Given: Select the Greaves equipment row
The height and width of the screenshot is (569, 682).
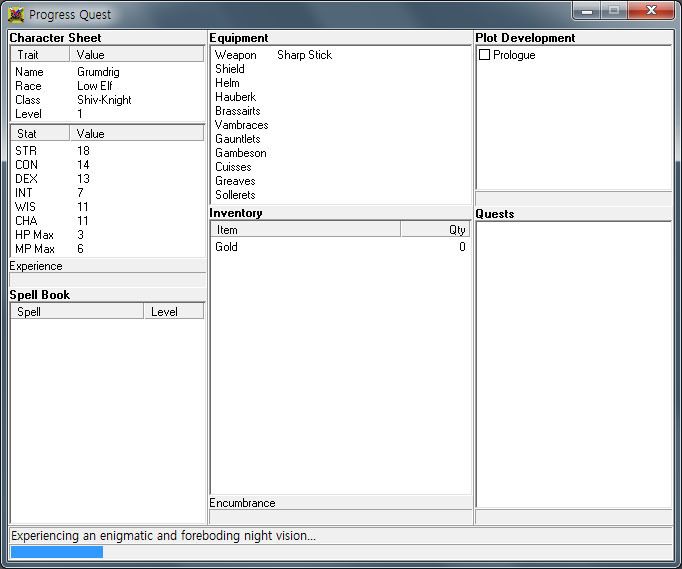Looking at the screenshot, I should [341, 181].
